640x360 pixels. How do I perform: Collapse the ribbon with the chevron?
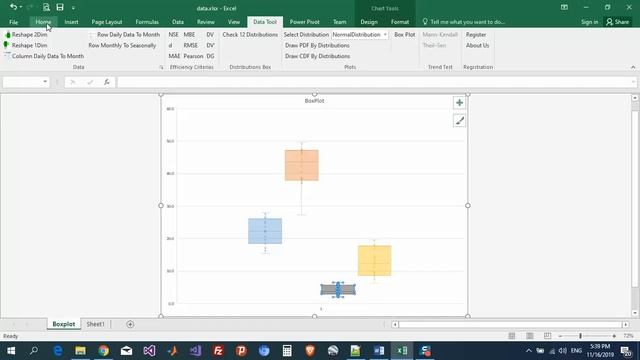pos(633,67)
